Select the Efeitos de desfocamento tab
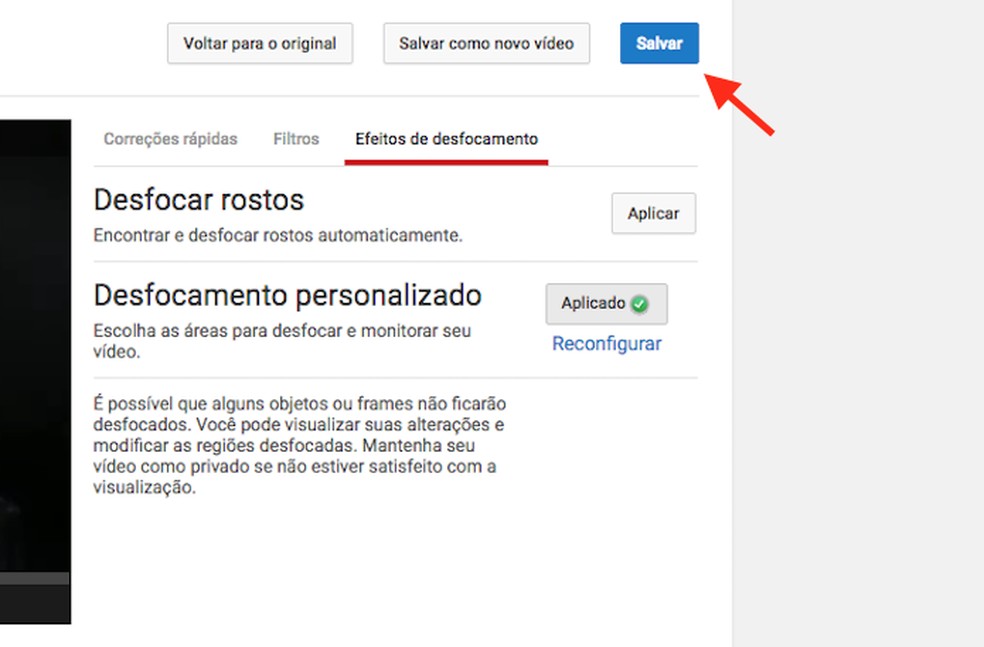This screenshot has height=647, width=984. 446,139
